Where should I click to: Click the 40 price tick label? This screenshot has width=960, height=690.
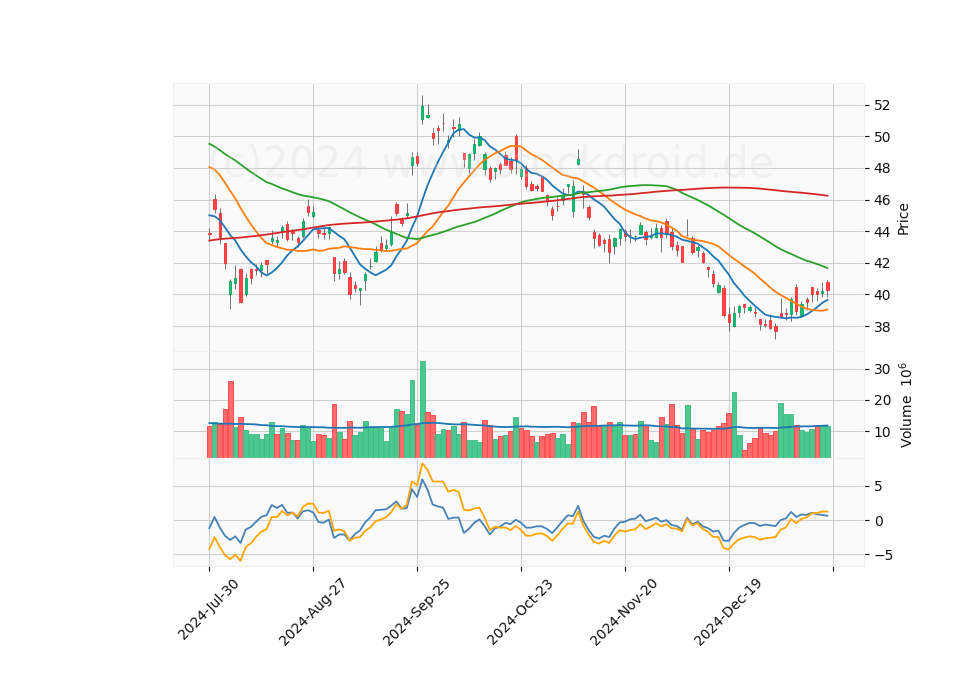pyautogui.click(x=882, y=295)
